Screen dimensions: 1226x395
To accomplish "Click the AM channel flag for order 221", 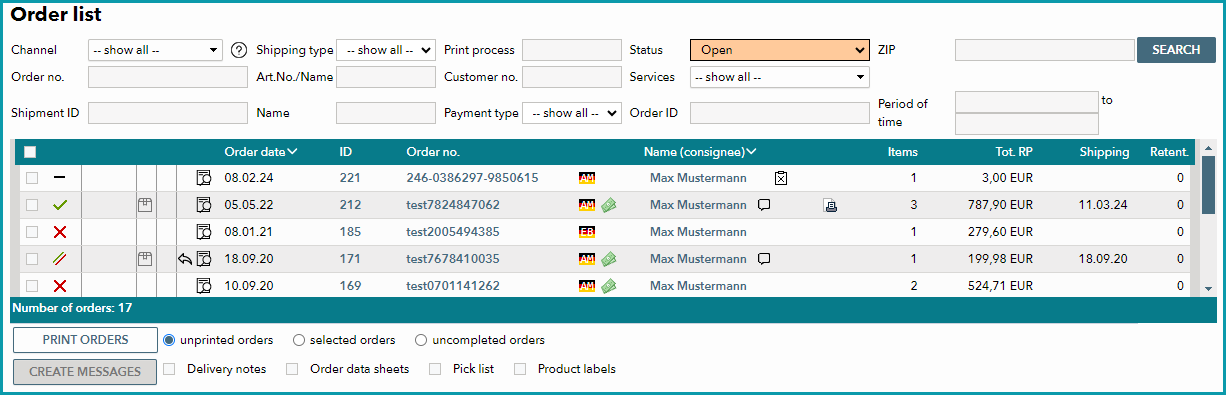I will [x=587, y=178].
